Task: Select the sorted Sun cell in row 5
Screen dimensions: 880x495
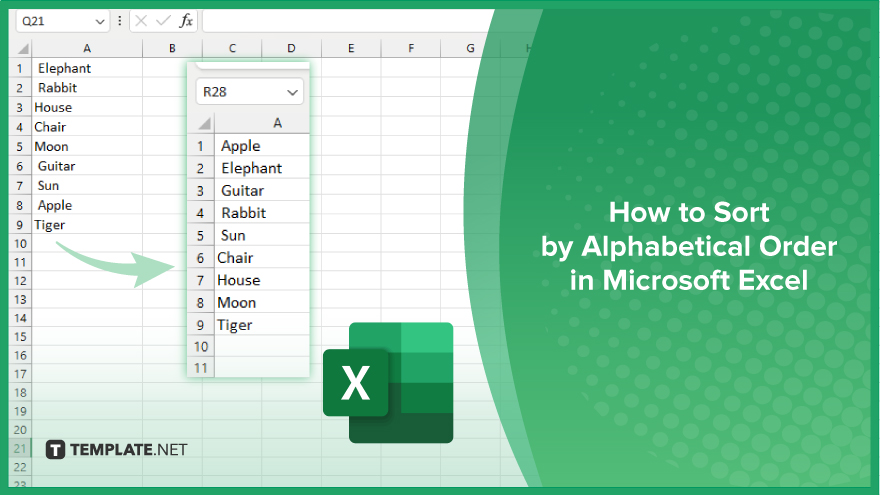Action: (262, 235)
